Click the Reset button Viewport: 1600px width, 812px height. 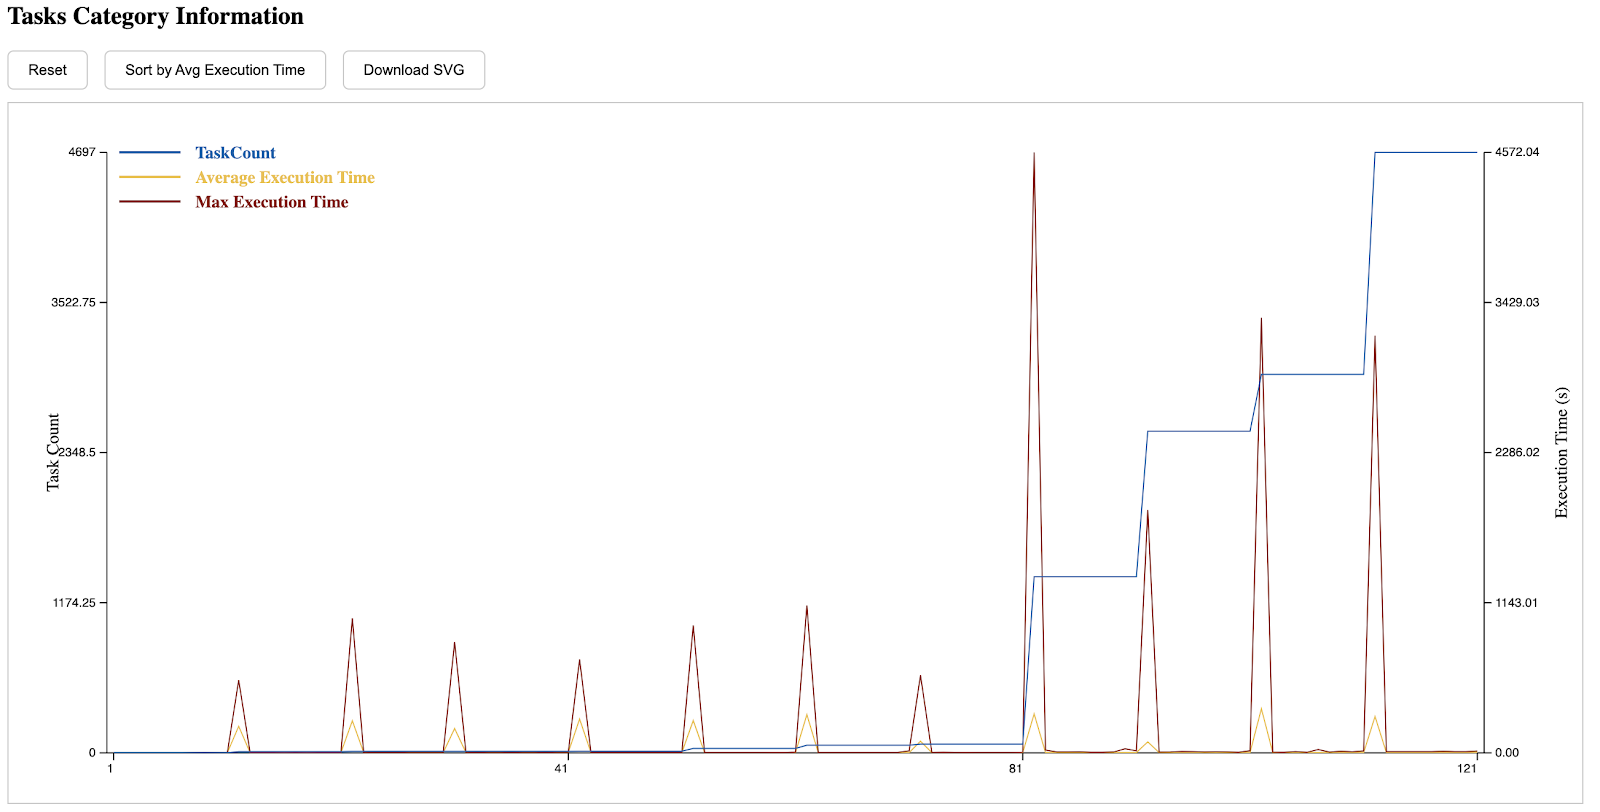(47, 70)
